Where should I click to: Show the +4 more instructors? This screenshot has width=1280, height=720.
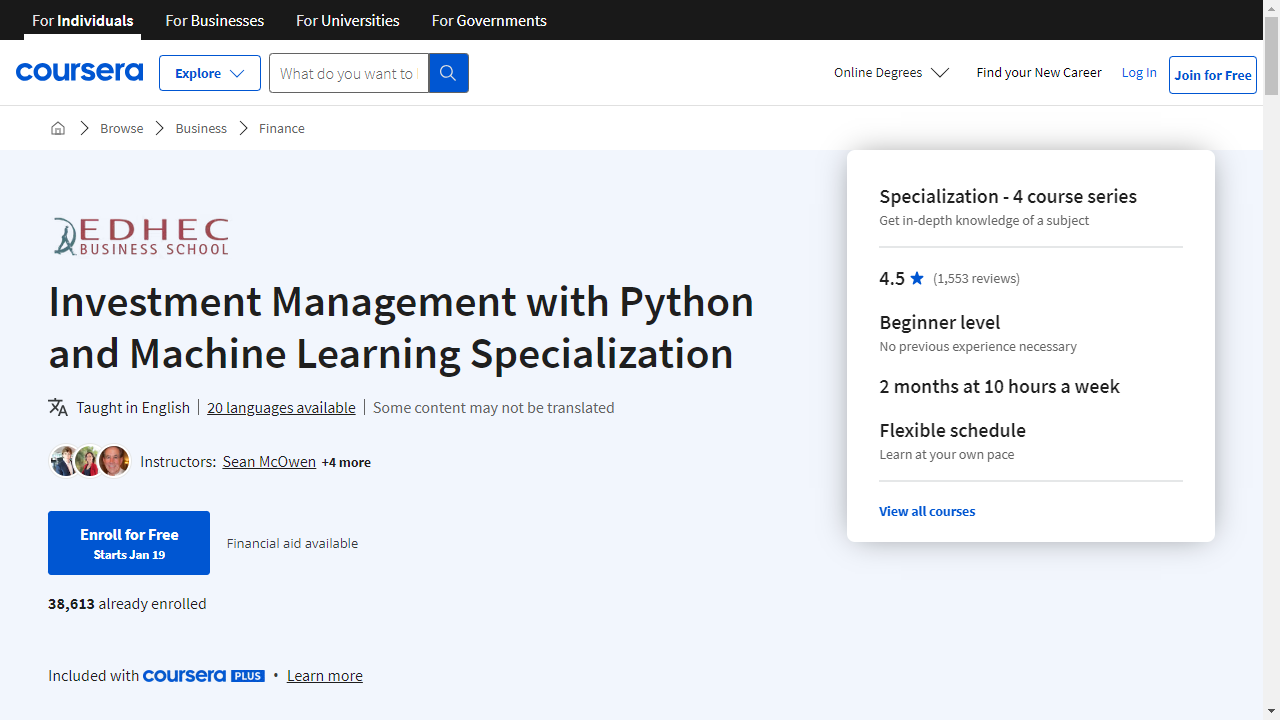346,462
